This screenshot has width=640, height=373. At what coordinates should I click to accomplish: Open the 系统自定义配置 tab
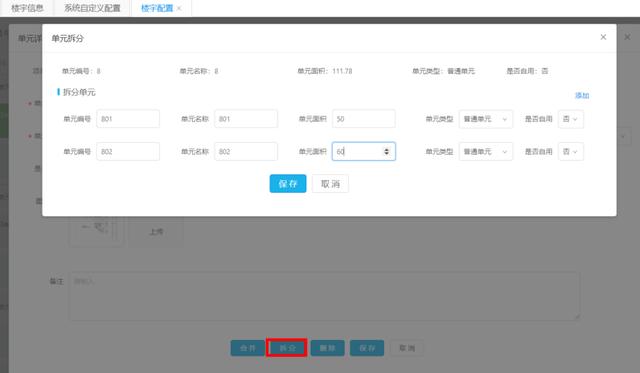pos(92,8)
